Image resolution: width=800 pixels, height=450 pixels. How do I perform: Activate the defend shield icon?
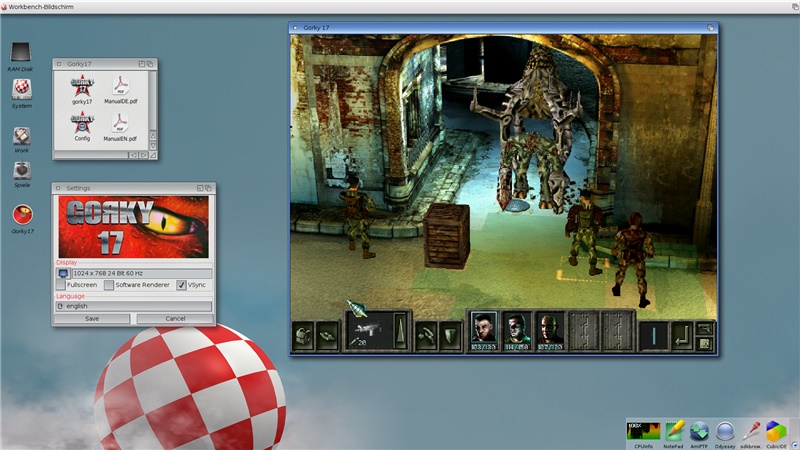(x=450, y=337)
